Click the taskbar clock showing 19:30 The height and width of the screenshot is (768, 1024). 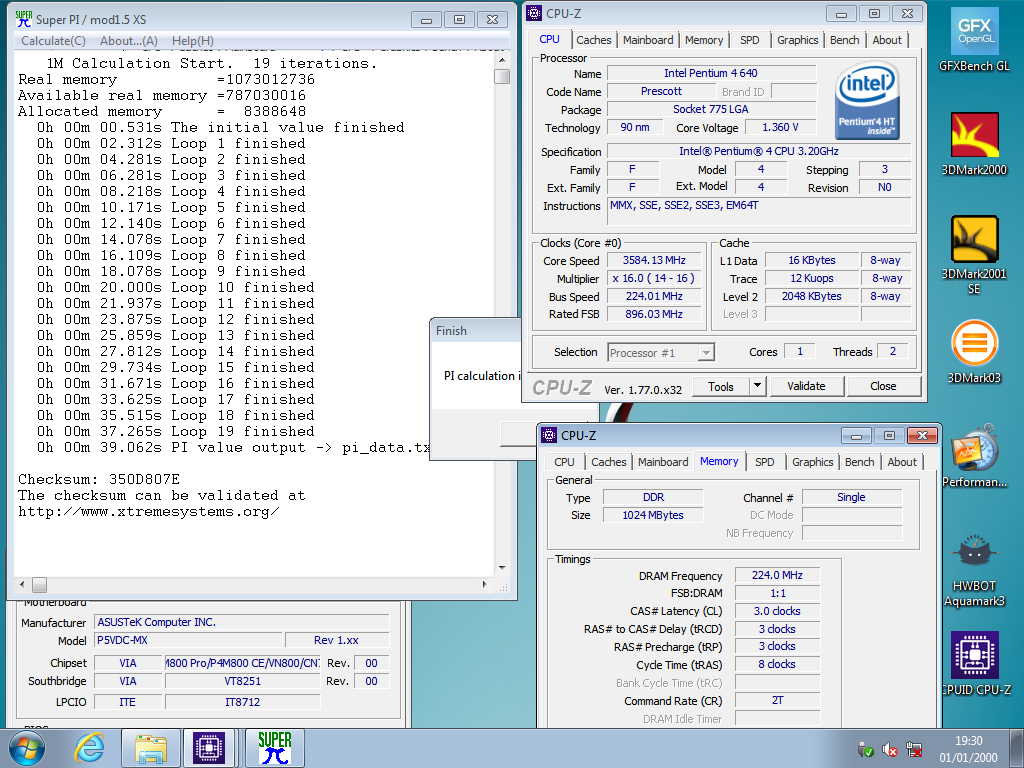[968, 749]
